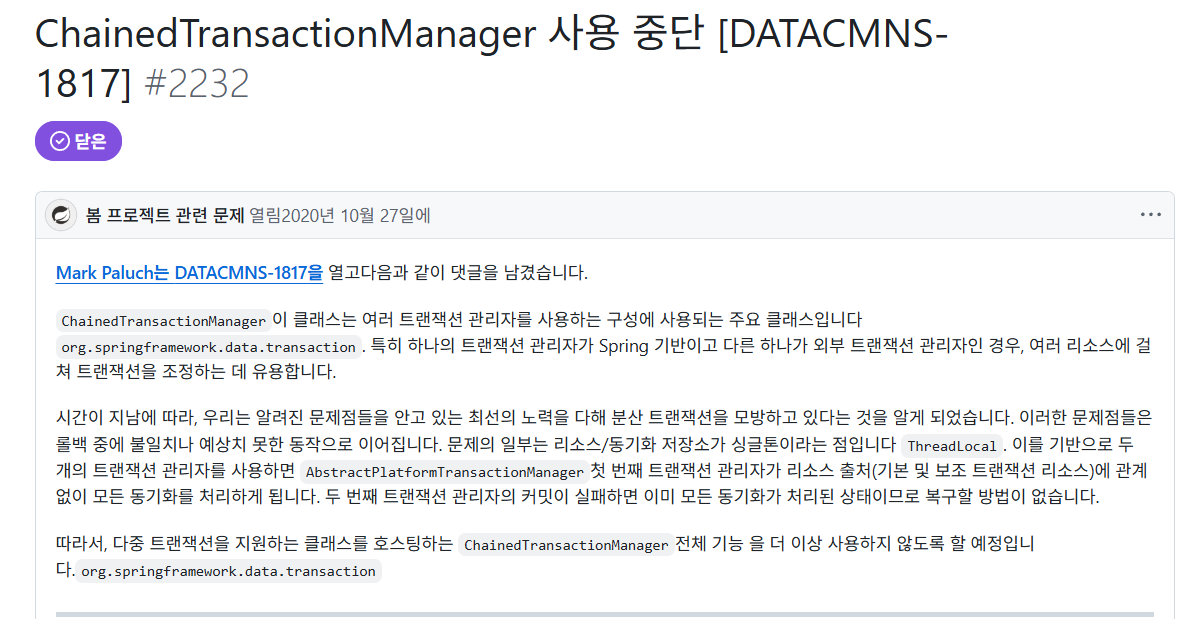Click the purple 닫은 status badge text
Screen dimensions: 1189x619
pyautogui.click(x=90, y=141)
